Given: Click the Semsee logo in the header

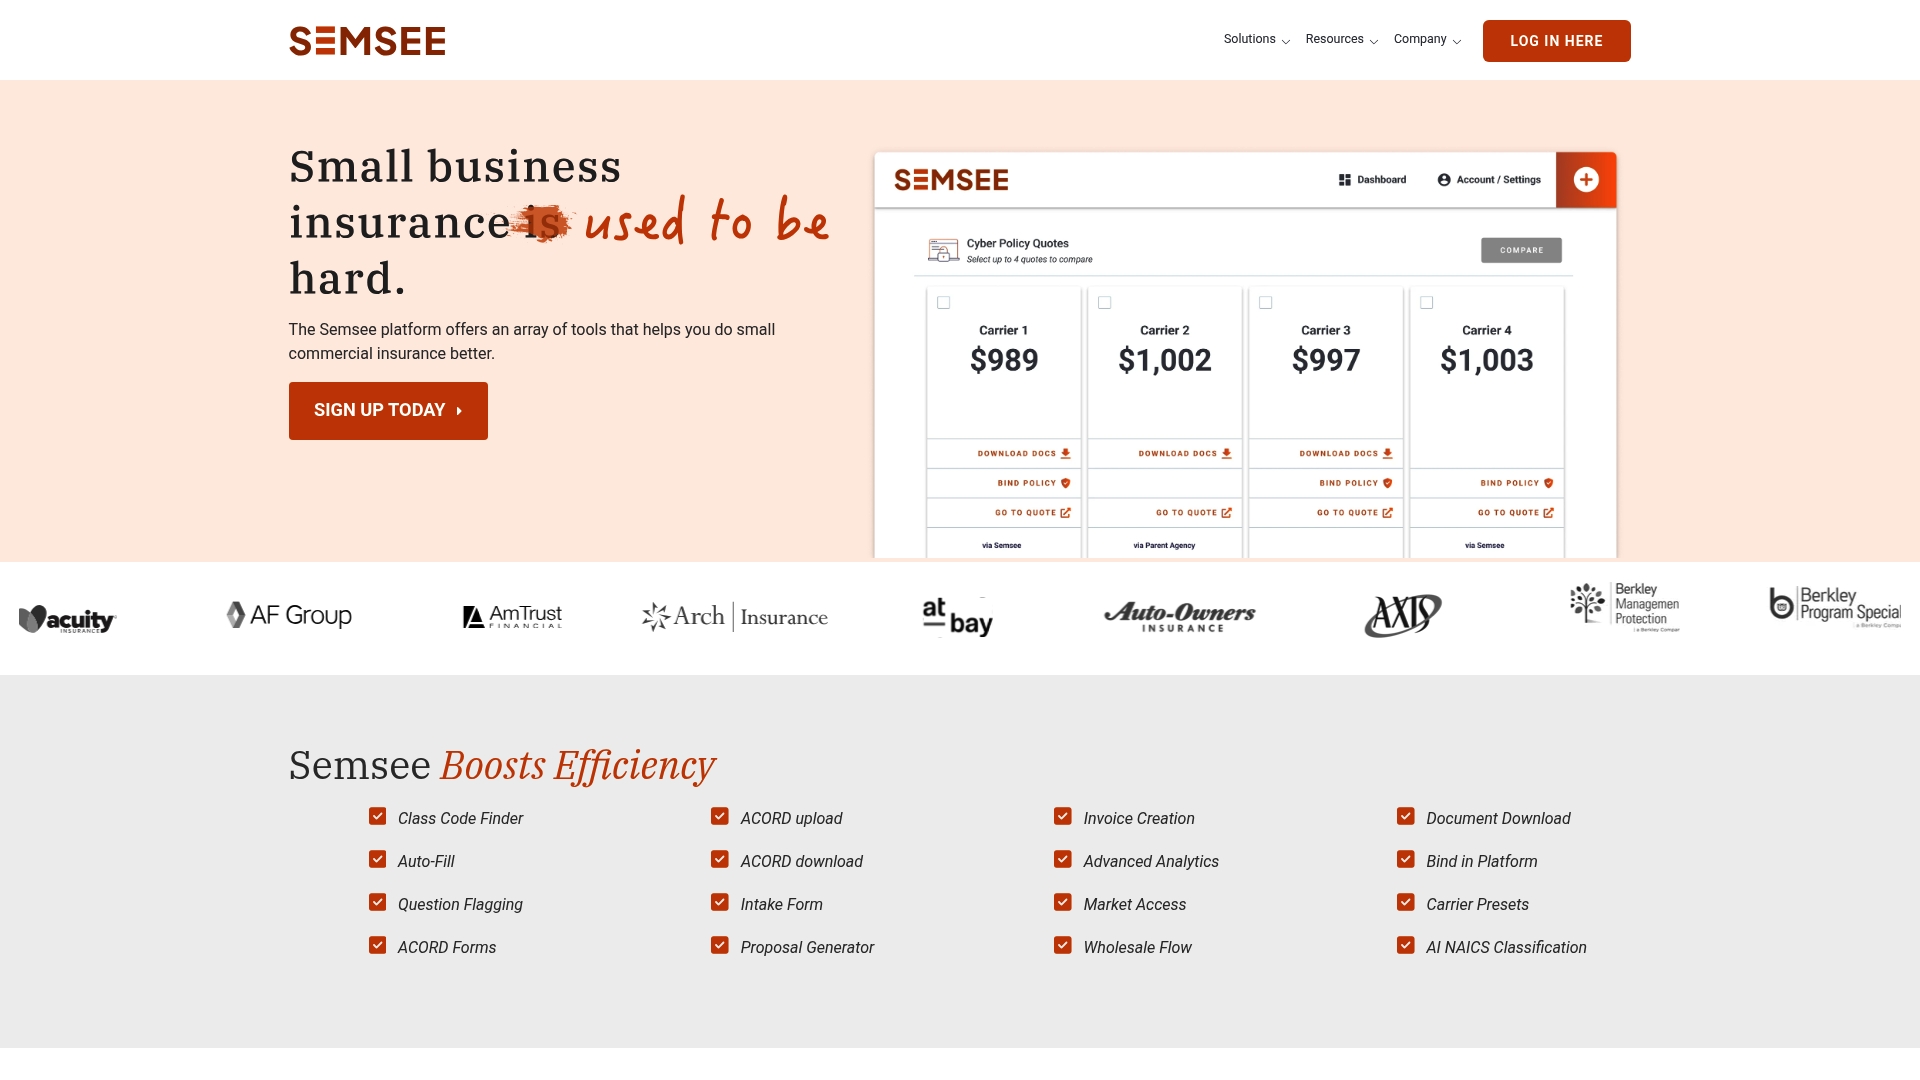Looking at the screenshot, I should (367, 41).
